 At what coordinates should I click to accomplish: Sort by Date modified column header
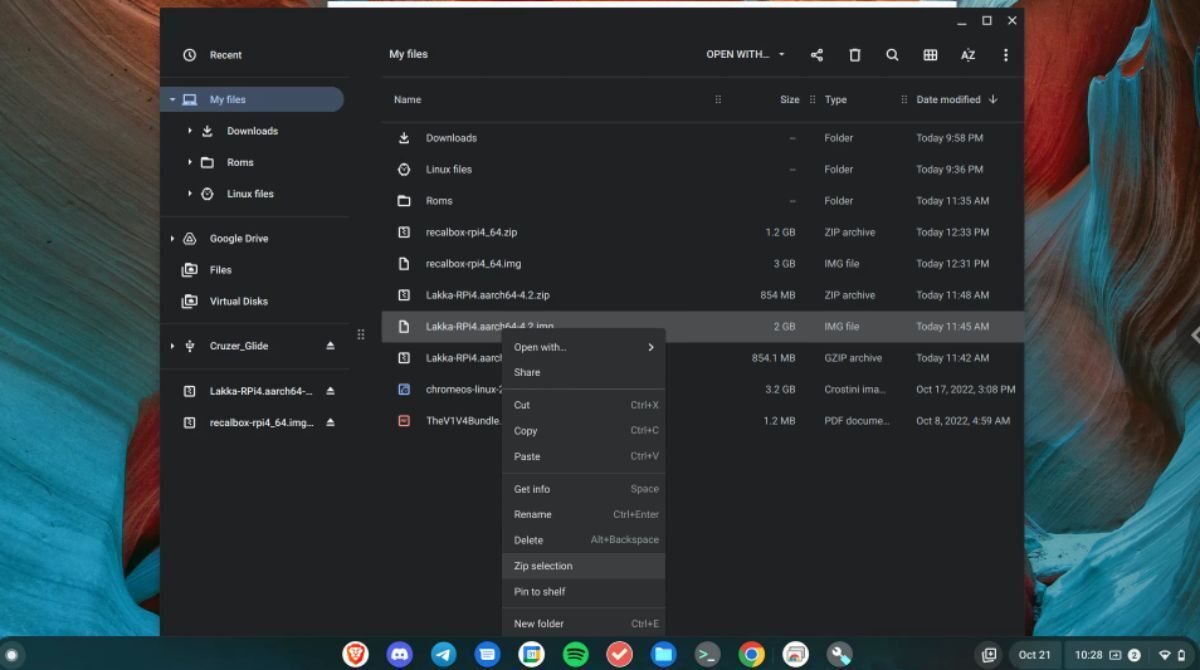click(948, 100)
